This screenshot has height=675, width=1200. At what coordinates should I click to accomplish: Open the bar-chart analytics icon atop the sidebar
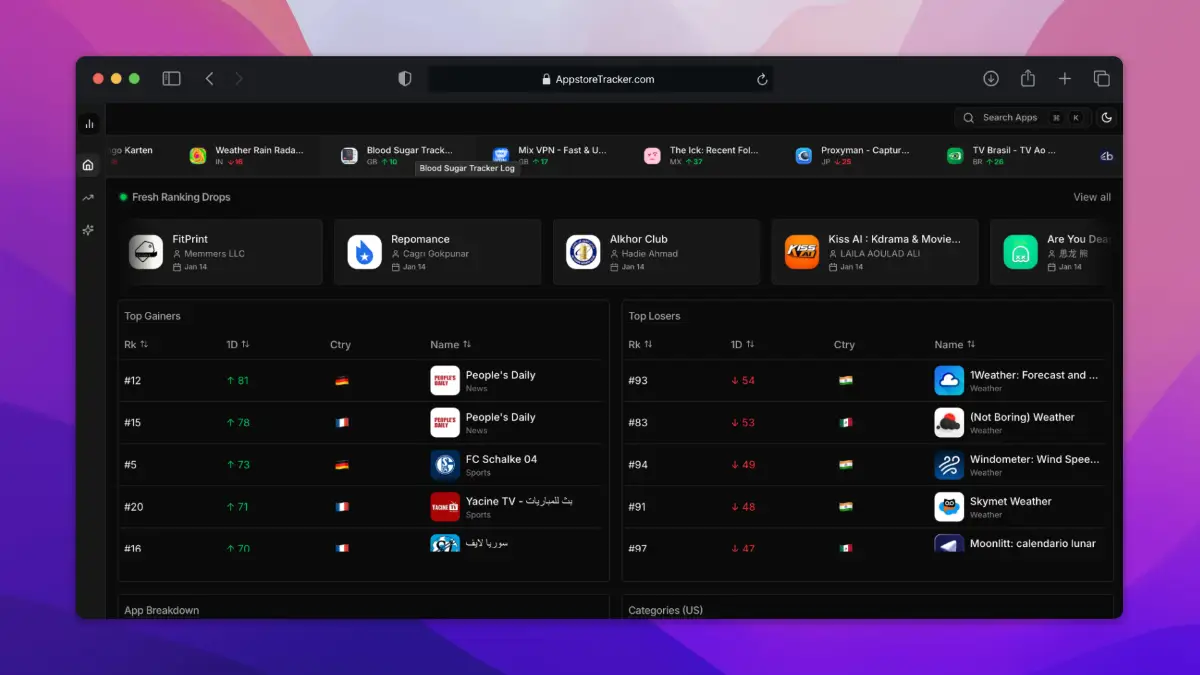pos(88,122)
